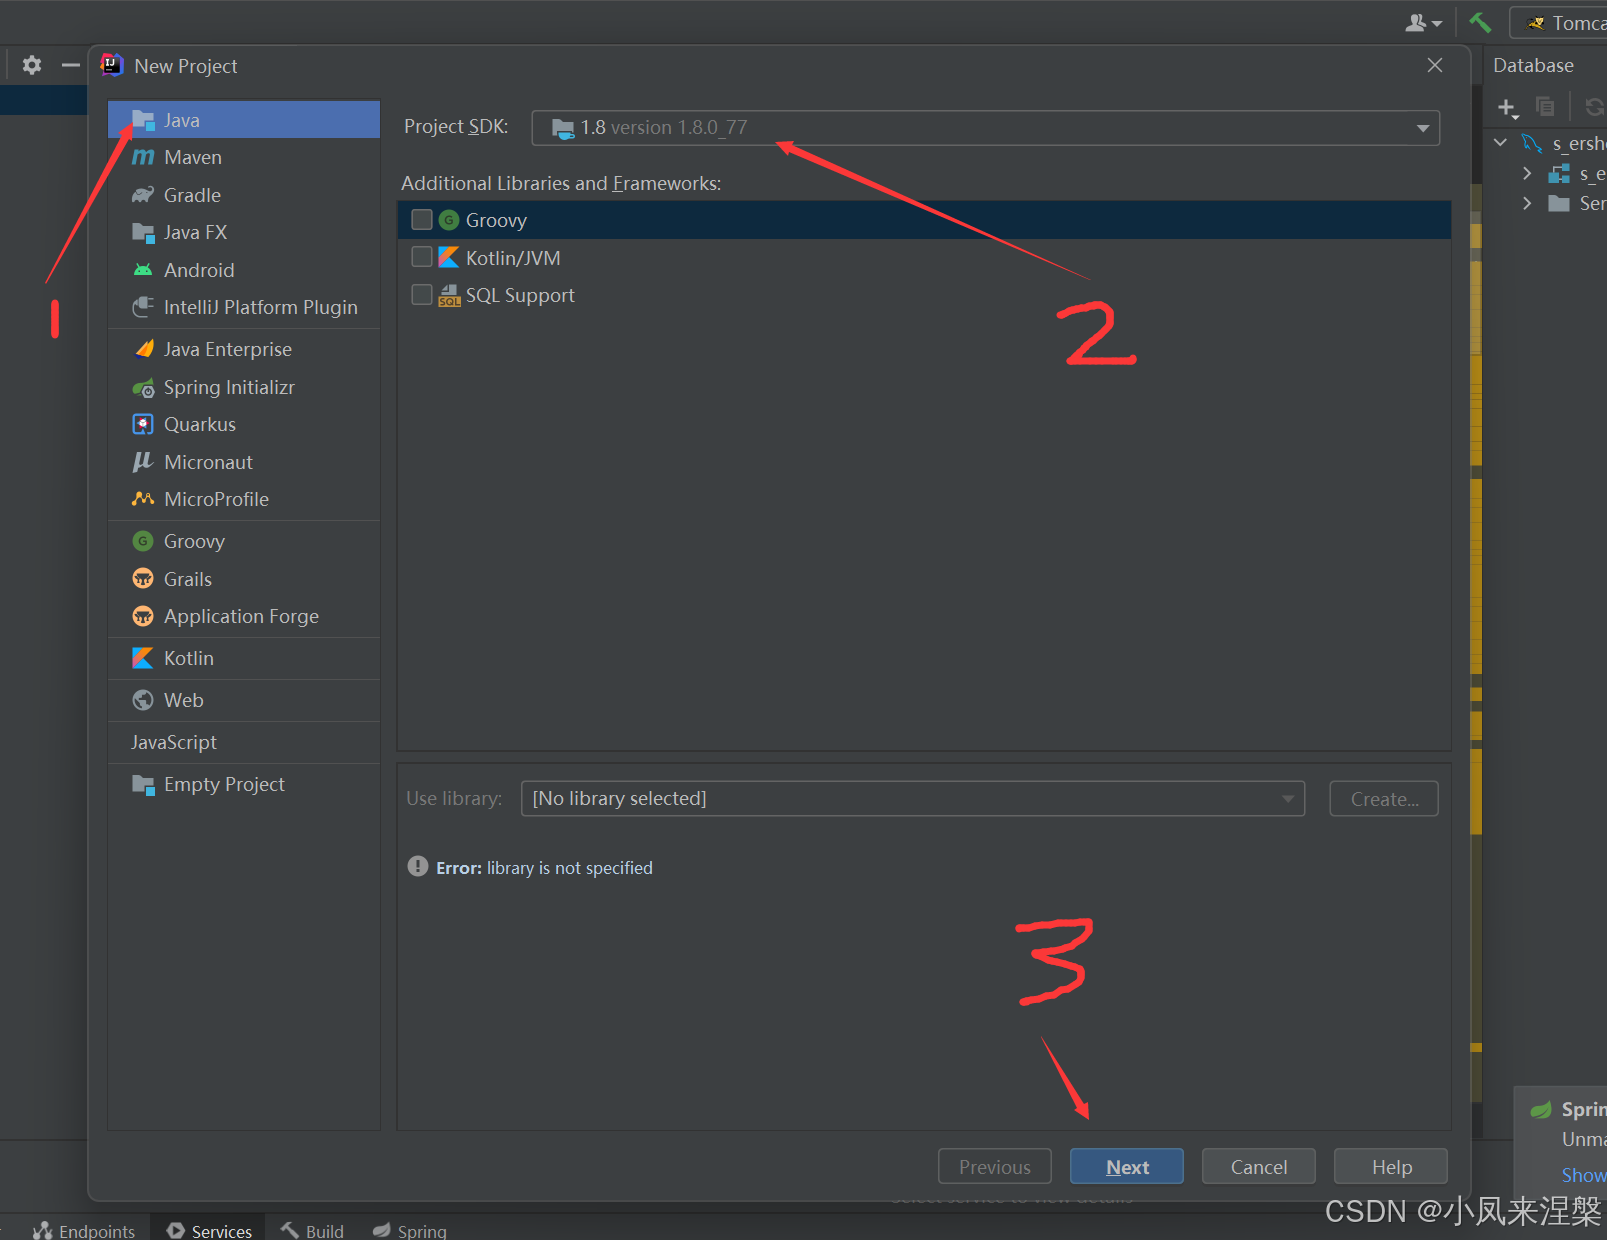Open Help for New Project
Image resolution: width=1607 pixels, height=1240 pixels.
1391,1167
